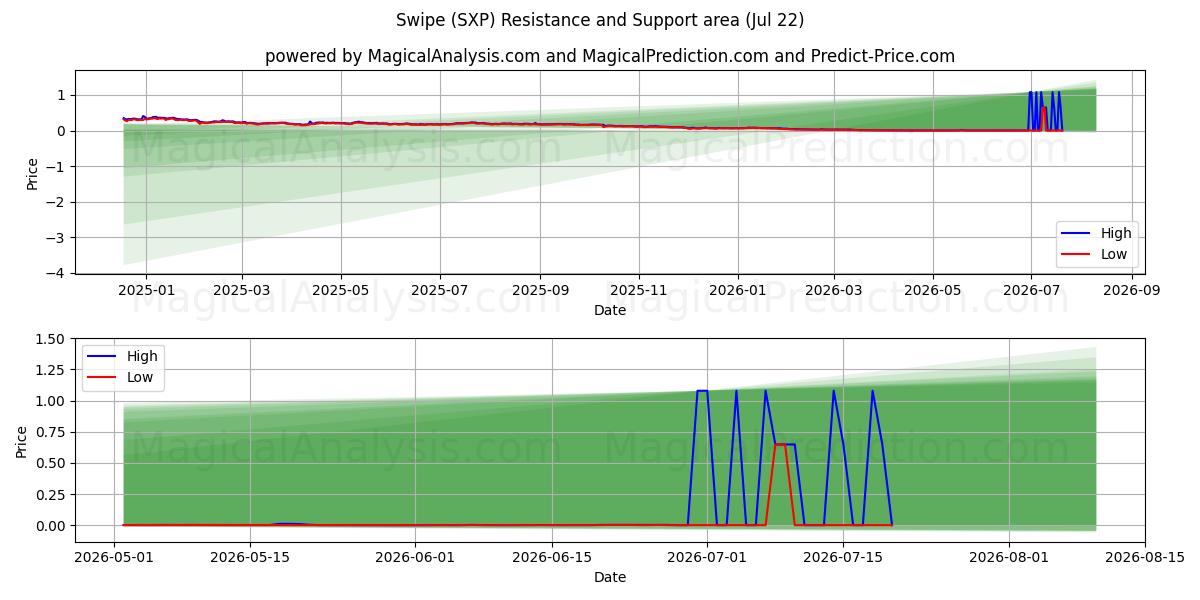Click the '2026-09' tick label on the top chart
This screenshot has height=600, width=1200.
1132,290
